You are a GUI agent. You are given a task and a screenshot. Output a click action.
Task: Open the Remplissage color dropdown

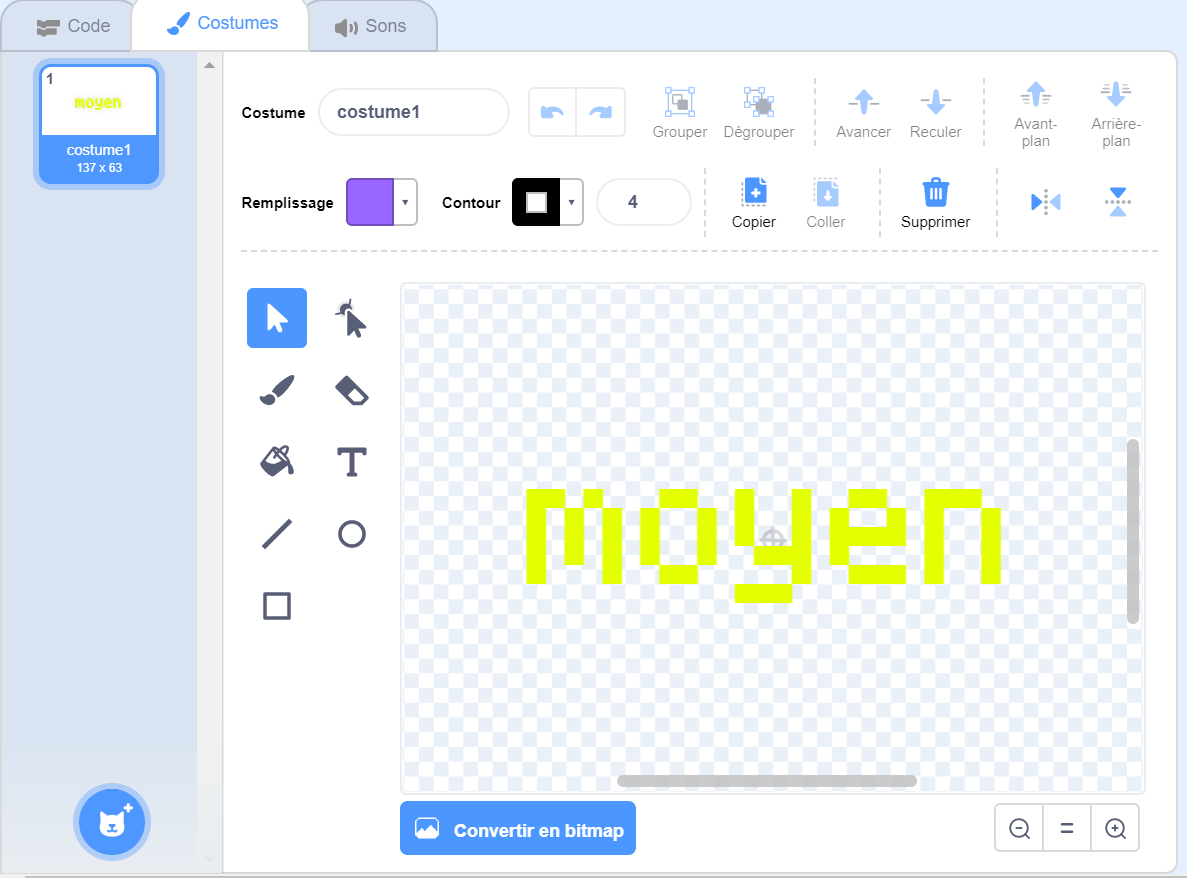(x=405, y=202)
